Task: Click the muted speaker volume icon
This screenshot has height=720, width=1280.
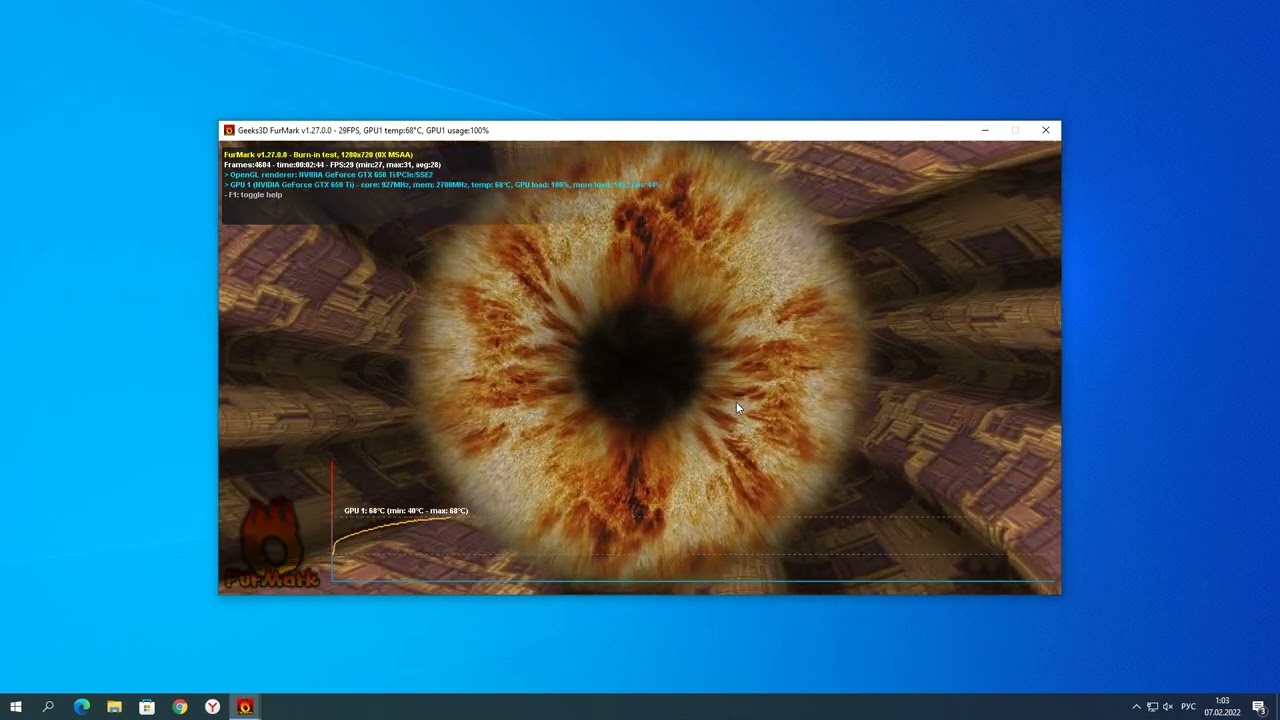Action: tap(1168, 707)
